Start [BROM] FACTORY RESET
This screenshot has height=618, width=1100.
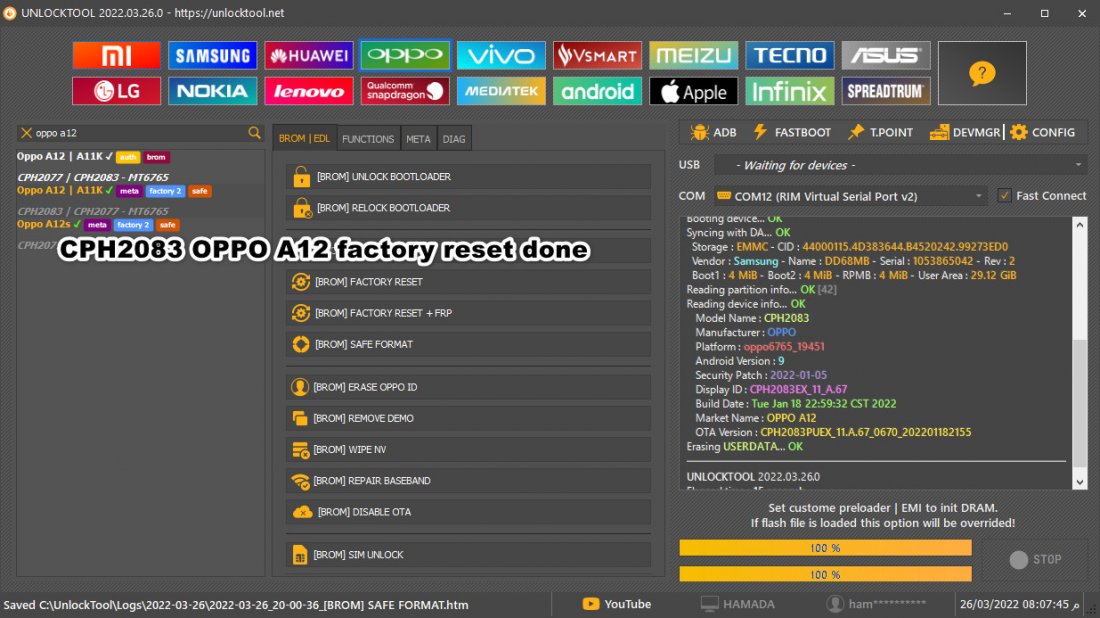pyautogui.click(x=468, y=282)
